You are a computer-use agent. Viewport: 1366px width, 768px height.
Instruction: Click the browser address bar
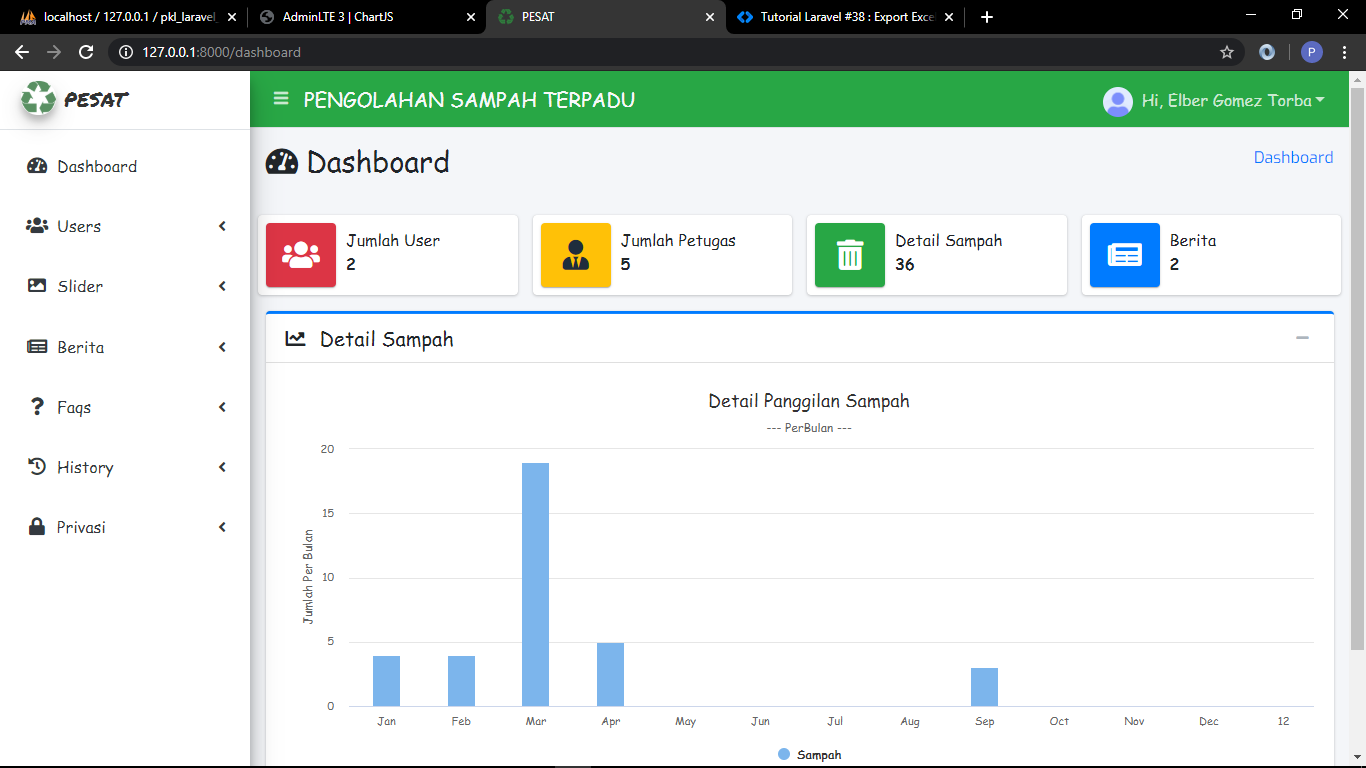pos(660,52)
